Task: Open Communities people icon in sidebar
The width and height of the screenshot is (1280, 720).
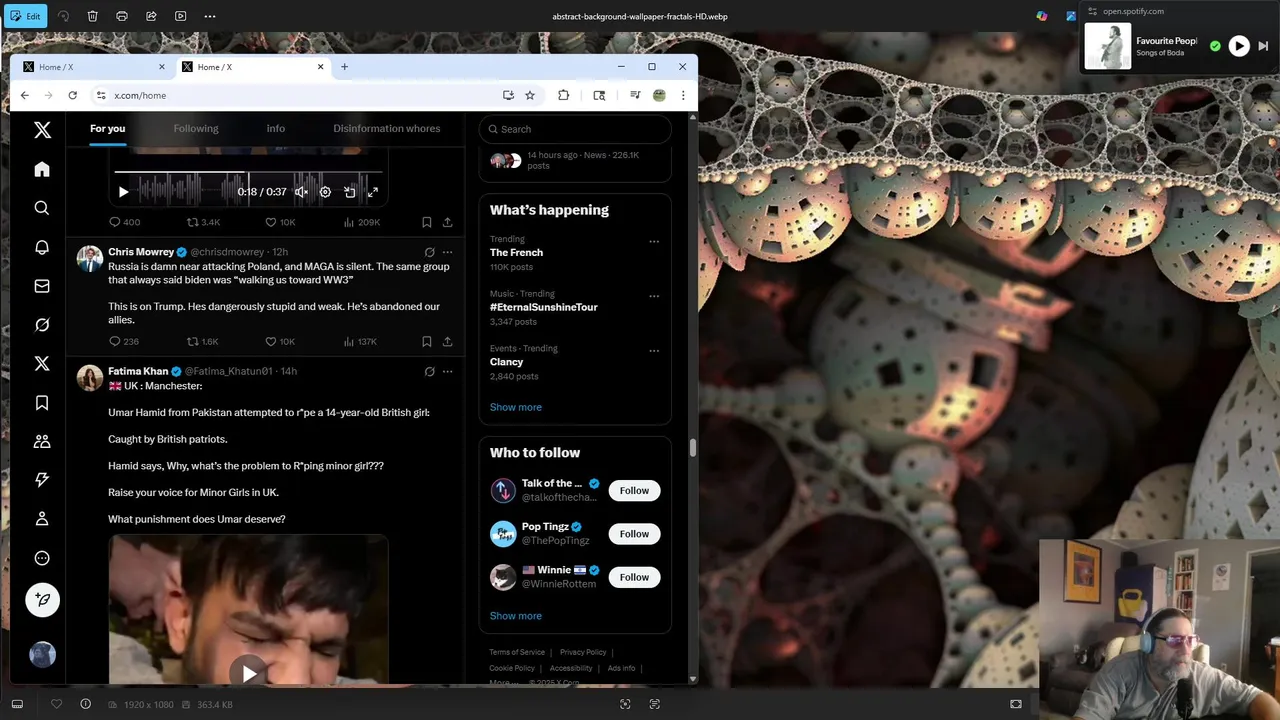Action: click(x=42, y=441)
